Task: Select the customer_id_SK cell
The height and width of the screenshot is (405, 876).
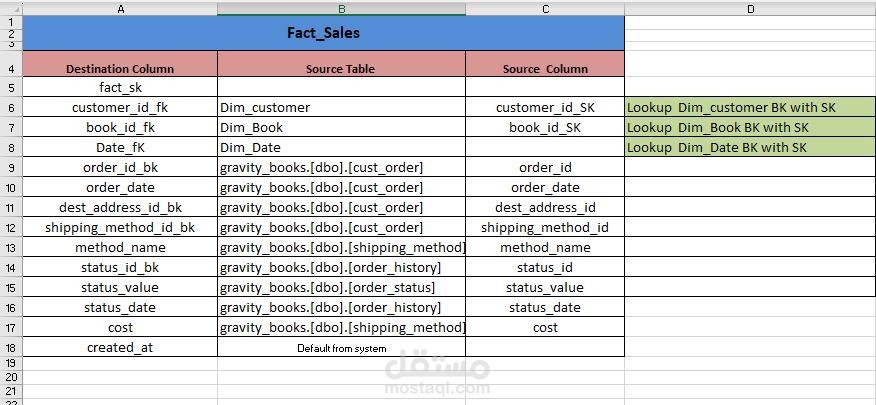Action: (545, 107)
